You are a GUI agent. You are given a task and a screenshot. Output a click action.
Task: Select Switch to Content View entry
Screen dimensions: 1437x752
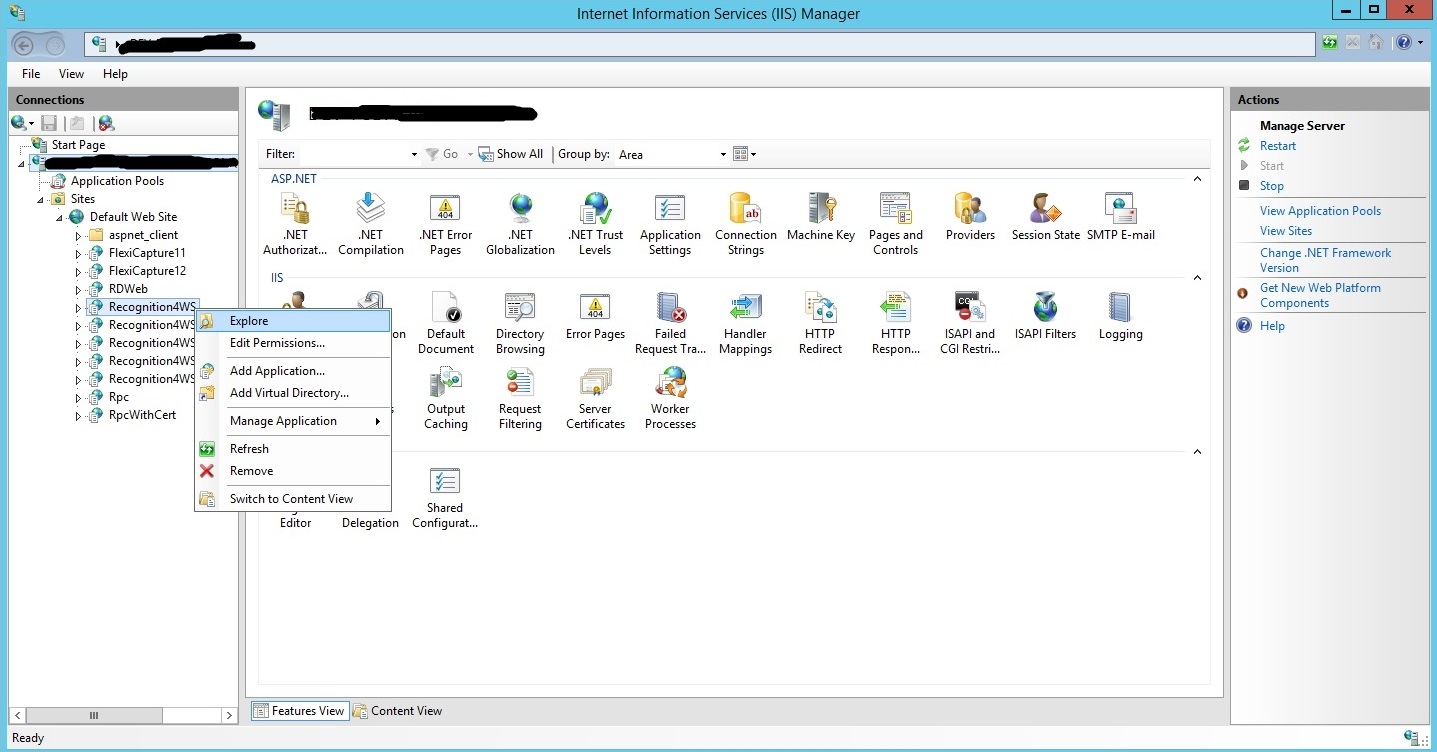click(x=292, y=499)
